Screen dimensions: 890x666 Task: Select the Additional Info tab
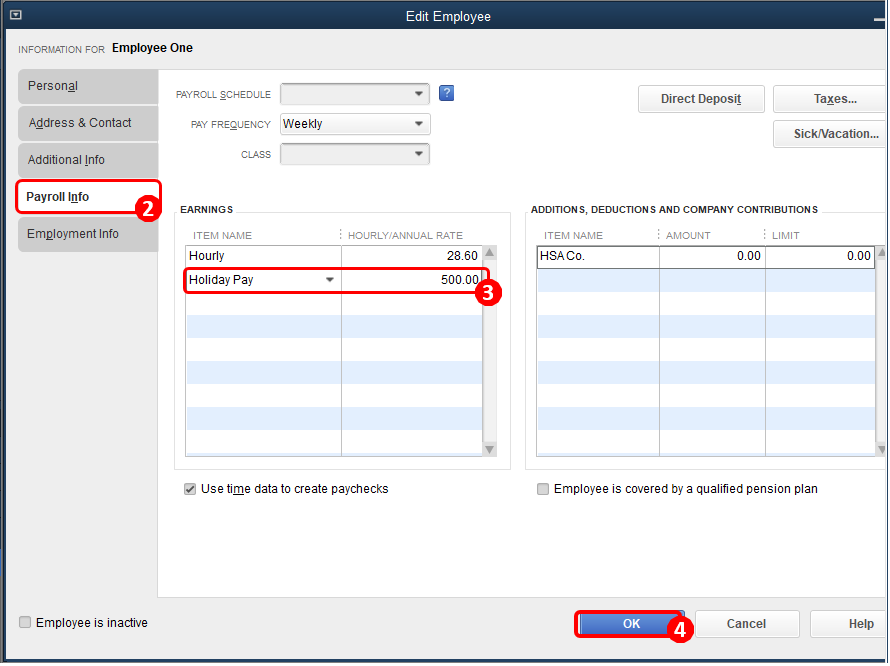coord(87,160)
